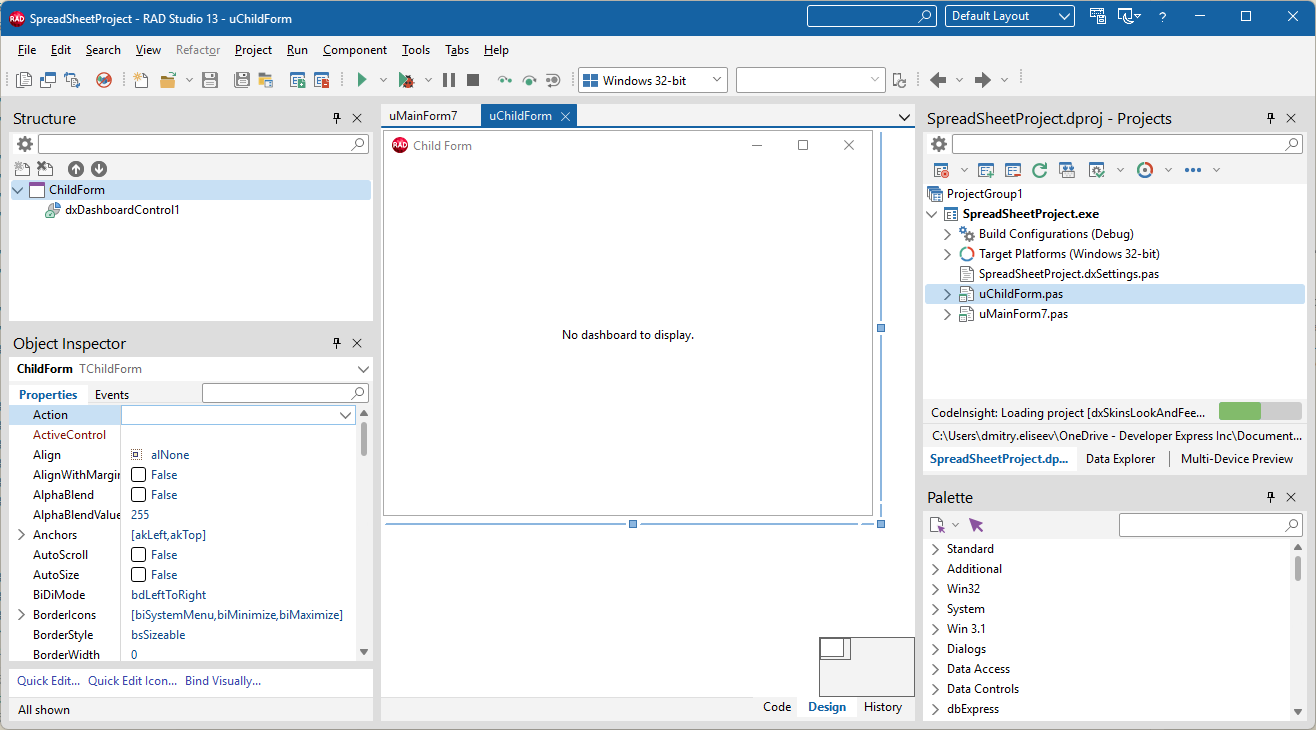
Task: Toggle the AlphaBlend checkbox
Action: coord(139,495)
